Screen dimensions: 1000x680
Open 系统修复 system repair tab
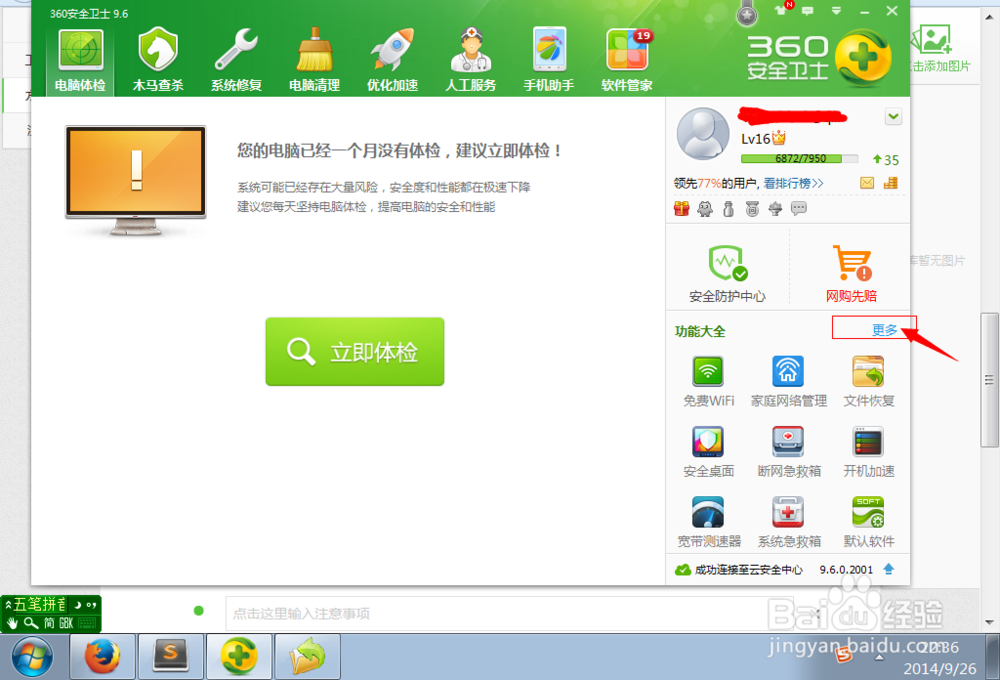click(x=236, y=61)
